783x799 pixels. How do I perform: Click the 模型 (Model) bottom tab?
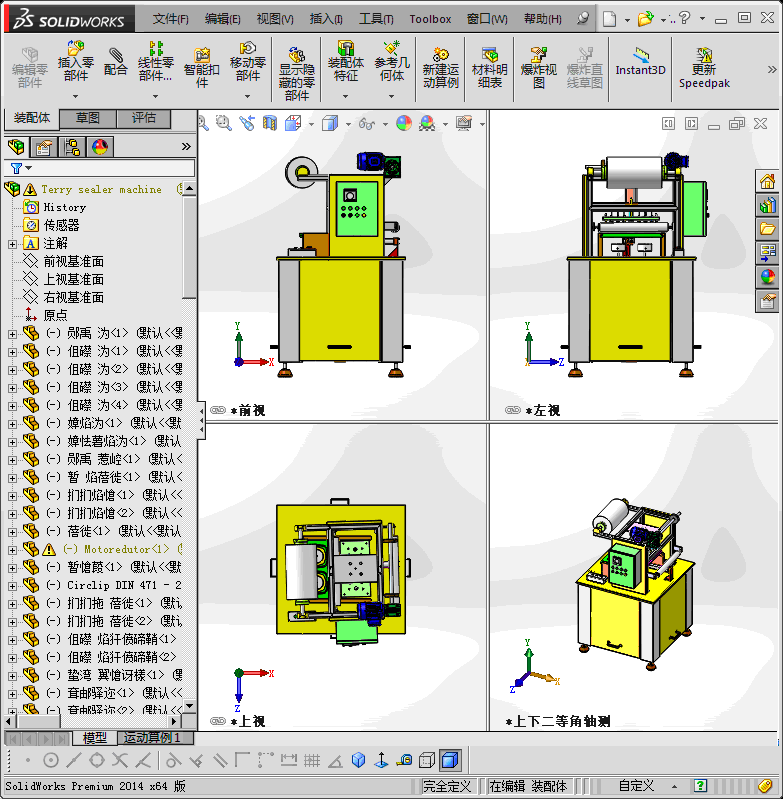click(x=95, y=737)
